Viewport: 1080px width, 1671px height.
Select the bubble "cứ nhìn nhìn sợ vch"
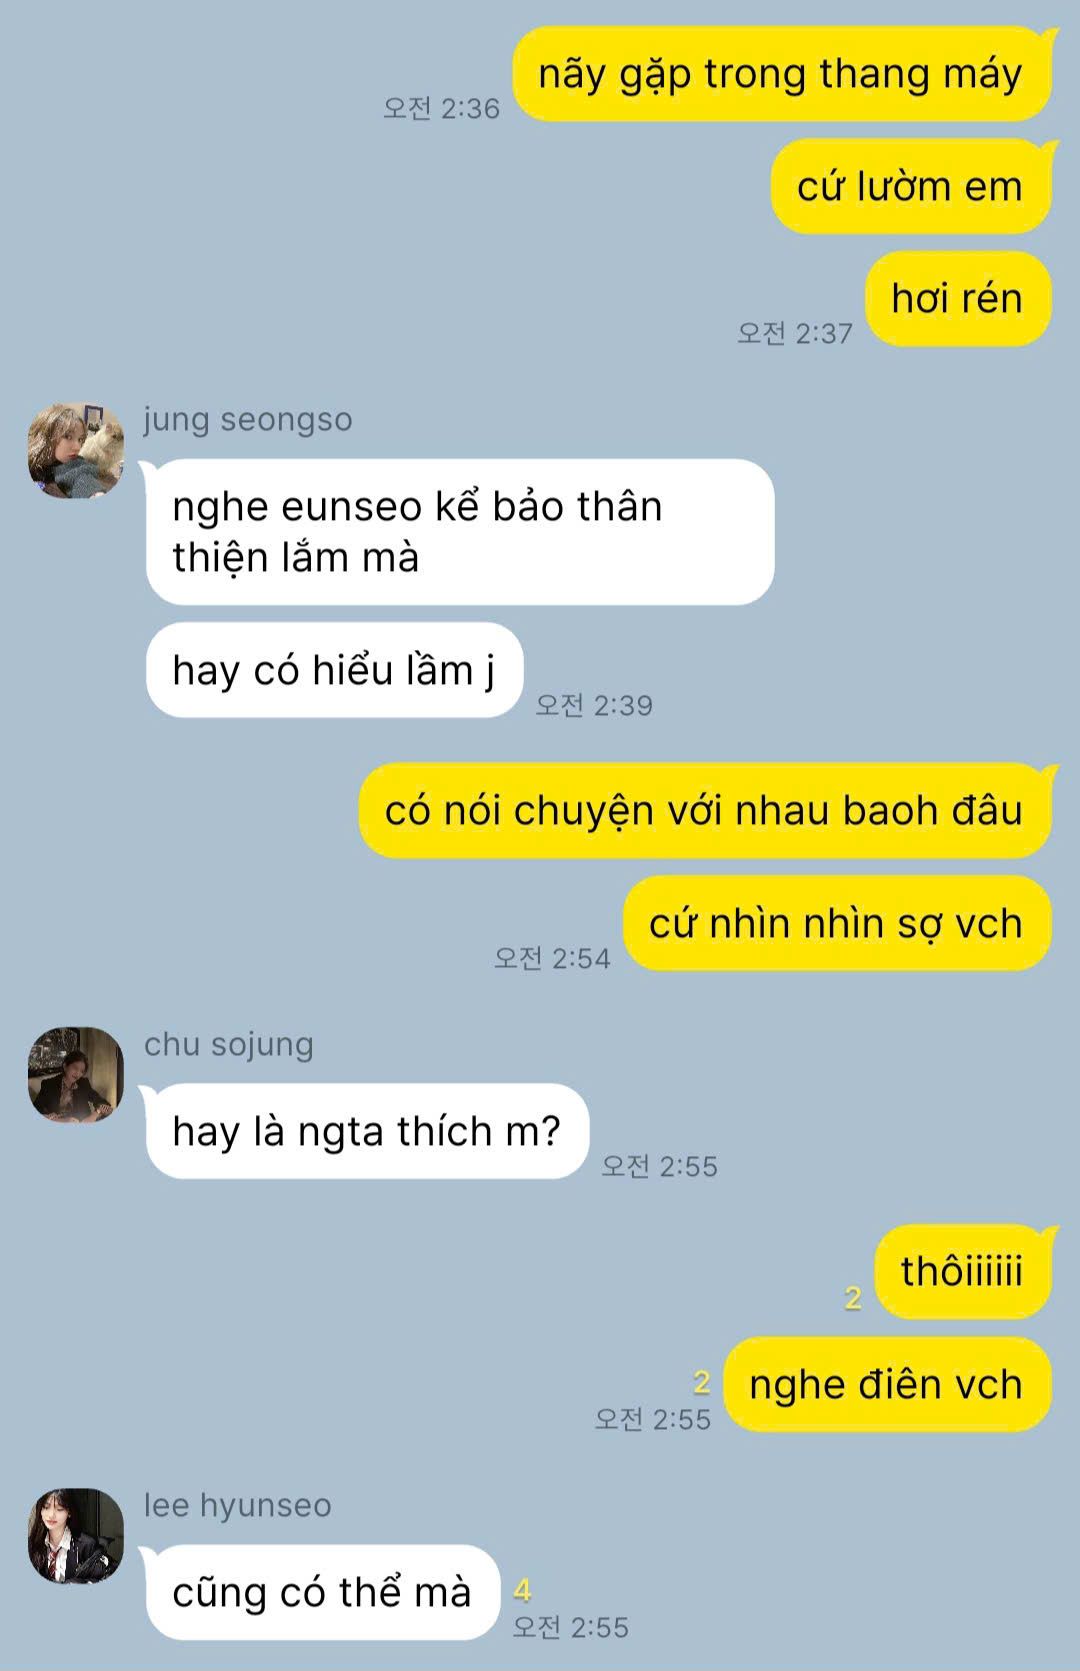(x=837, y=923)
